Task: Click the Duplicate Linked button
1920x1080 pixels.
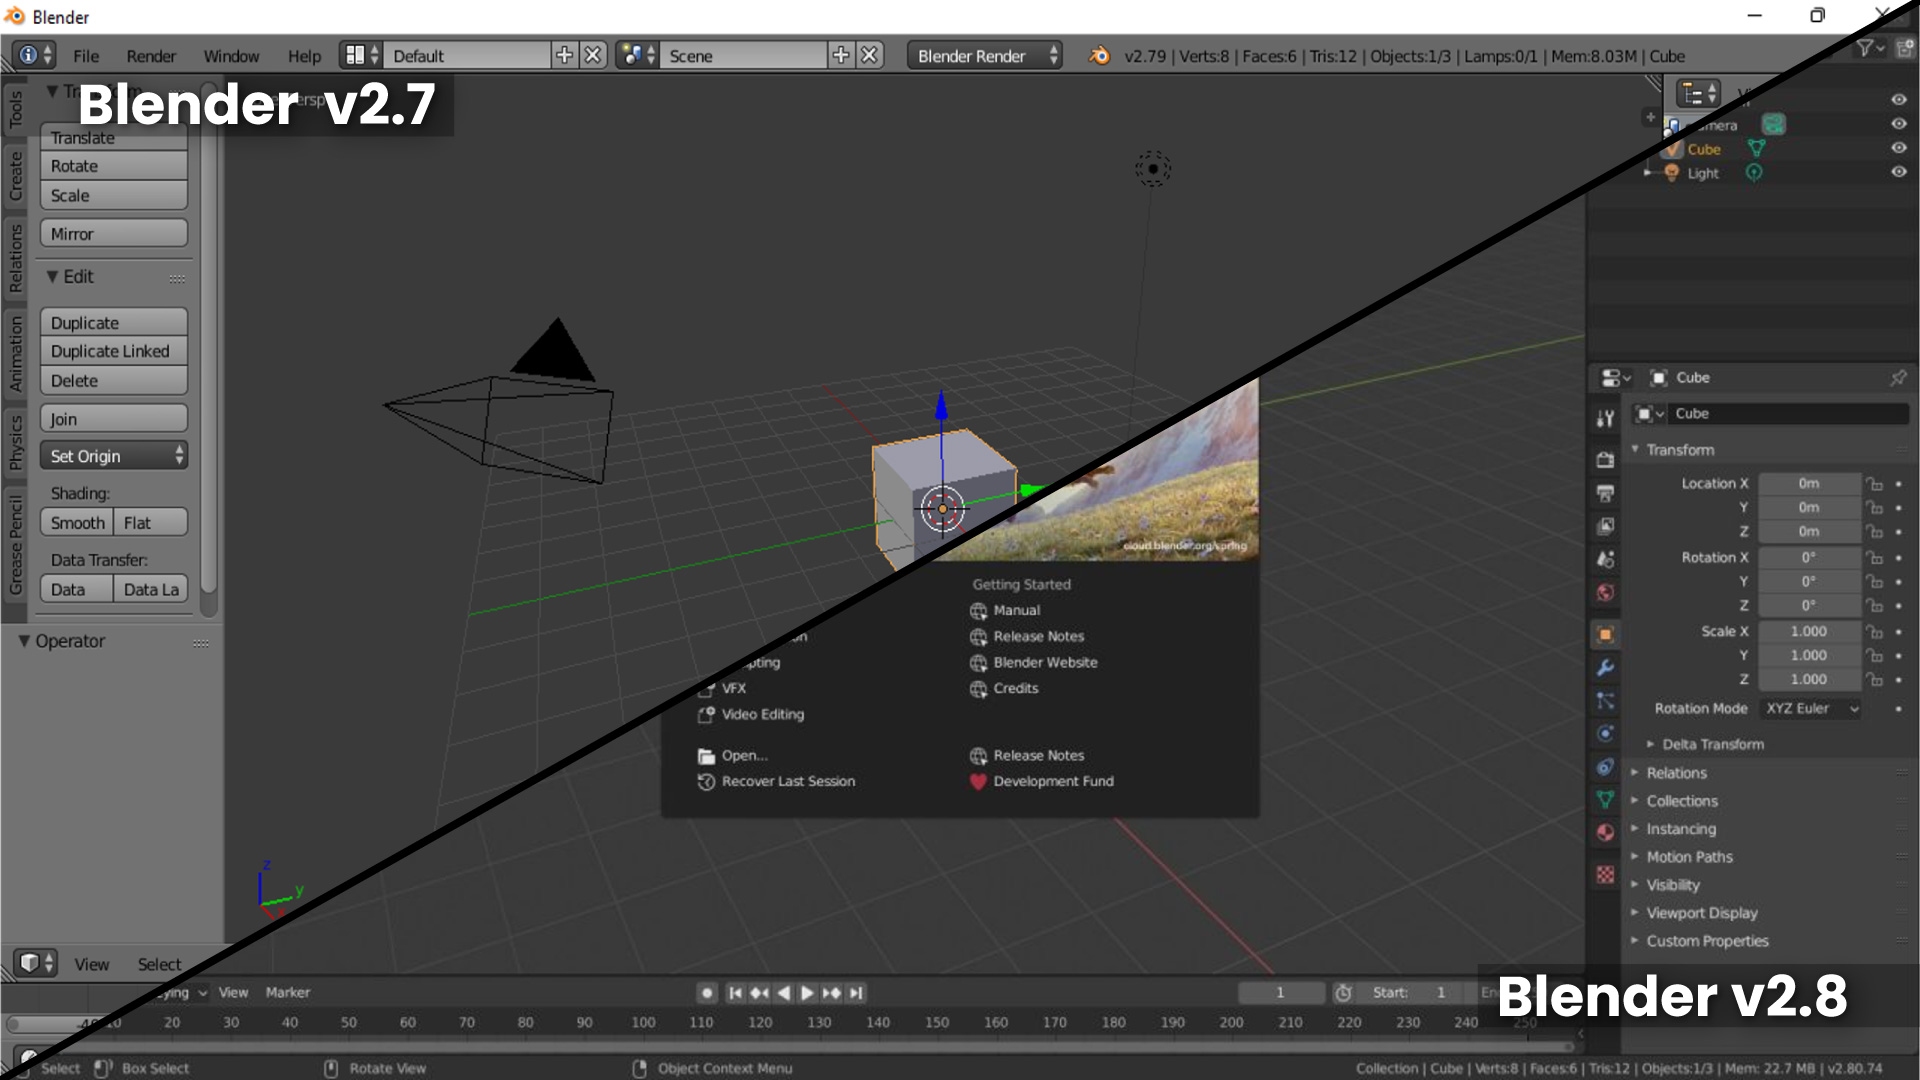Action: click(x=114, y=352)
